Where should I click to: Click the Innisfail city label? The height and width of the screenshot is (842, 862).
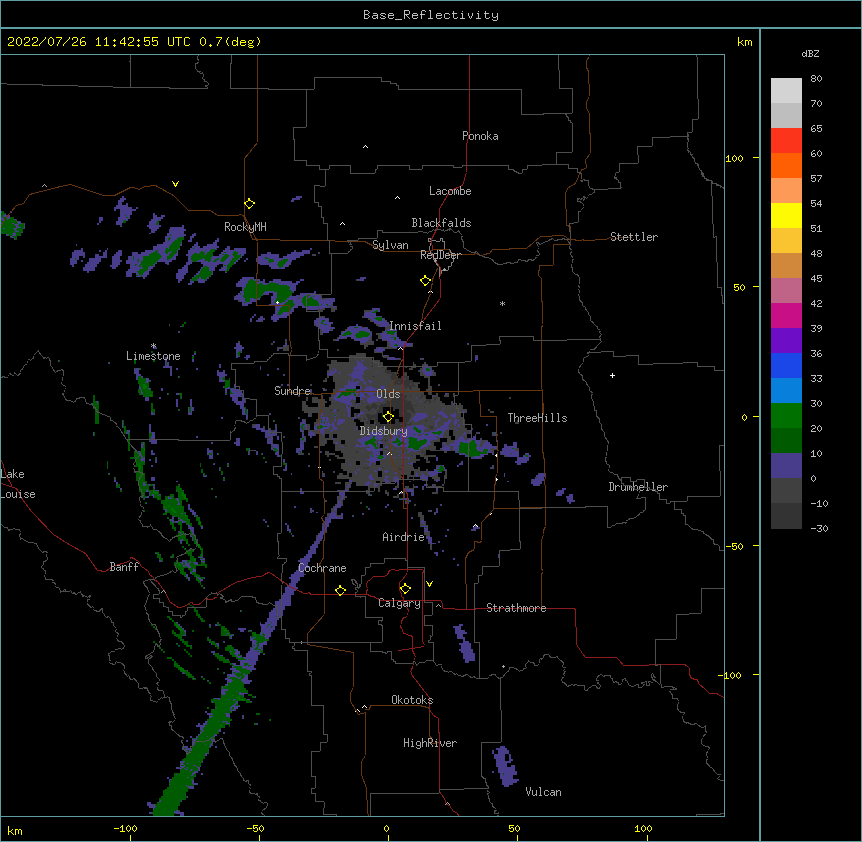[x=415, y=326]
